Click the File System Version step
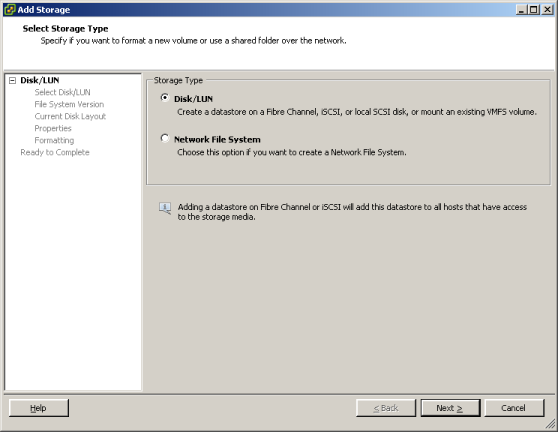The height and width of the screenshot is (432, 558). click(x=69, y=104)
